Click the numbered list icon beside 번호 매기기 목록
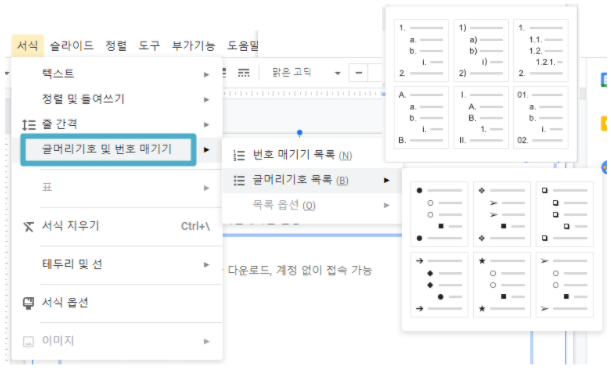Screen dimensions: 611x374 pyautogui.click(x=239, y=155)
